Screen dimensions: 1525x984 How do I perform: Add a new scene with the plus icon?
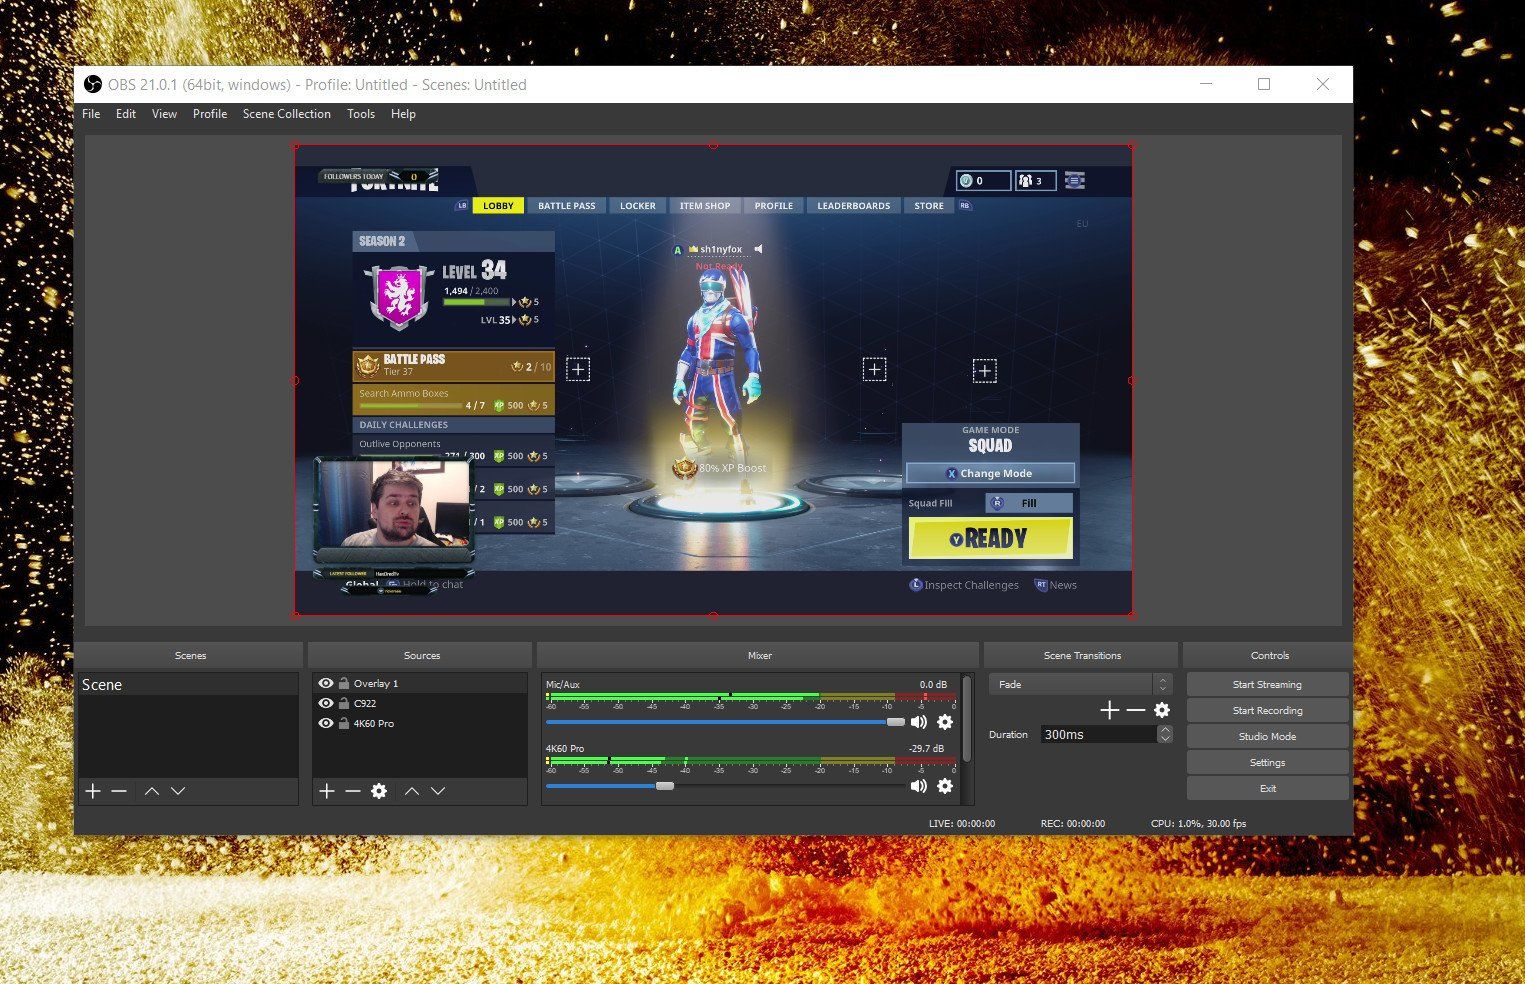tap(92, 791)
